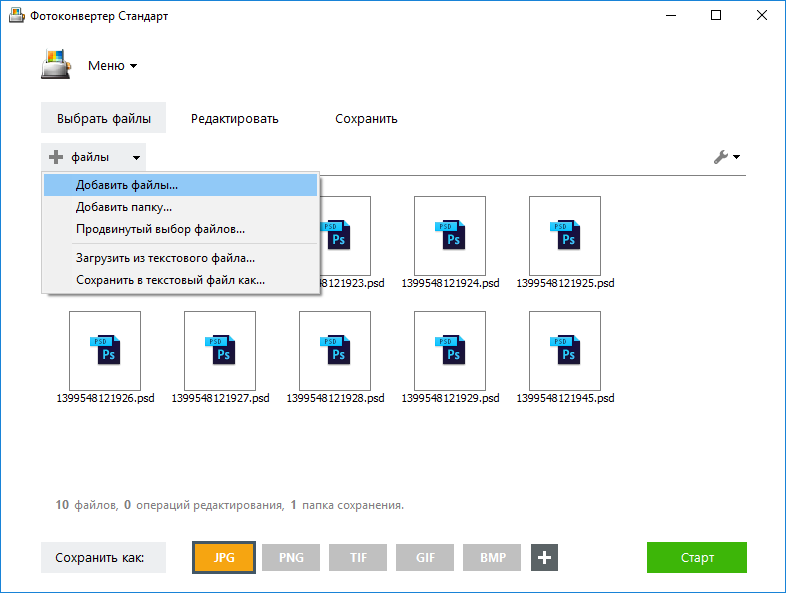Click the Фотоконвертер printer logo icon
The image size is (786, 593).
point(56,64)
